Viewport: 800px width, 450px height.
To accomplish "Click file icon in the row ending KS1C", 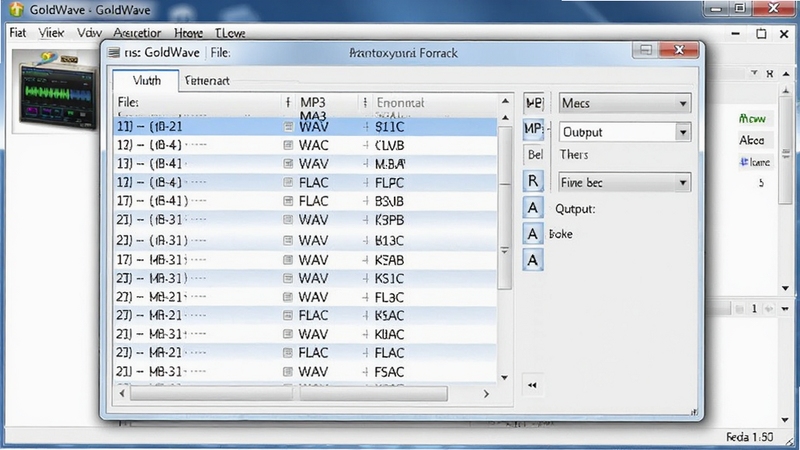I will [x=288, y=278].
